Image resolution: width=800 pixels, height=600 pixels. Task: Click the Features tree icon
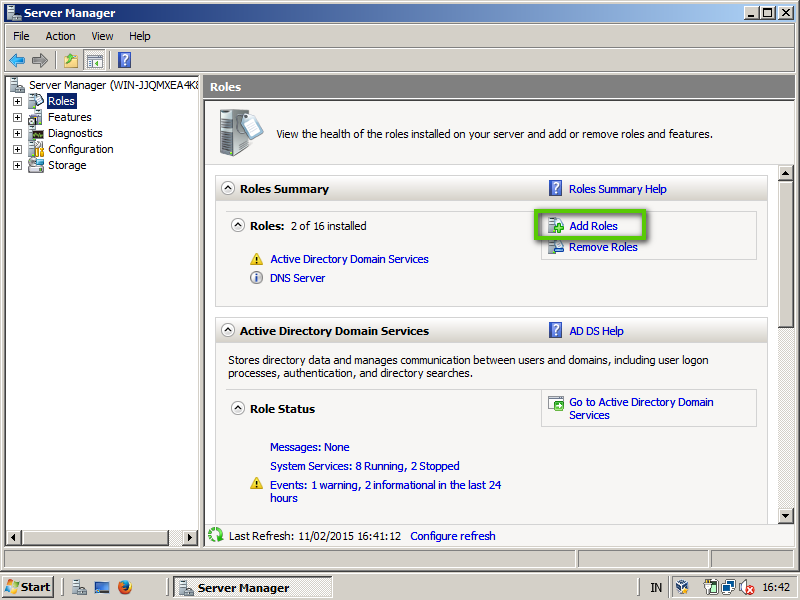36,117
